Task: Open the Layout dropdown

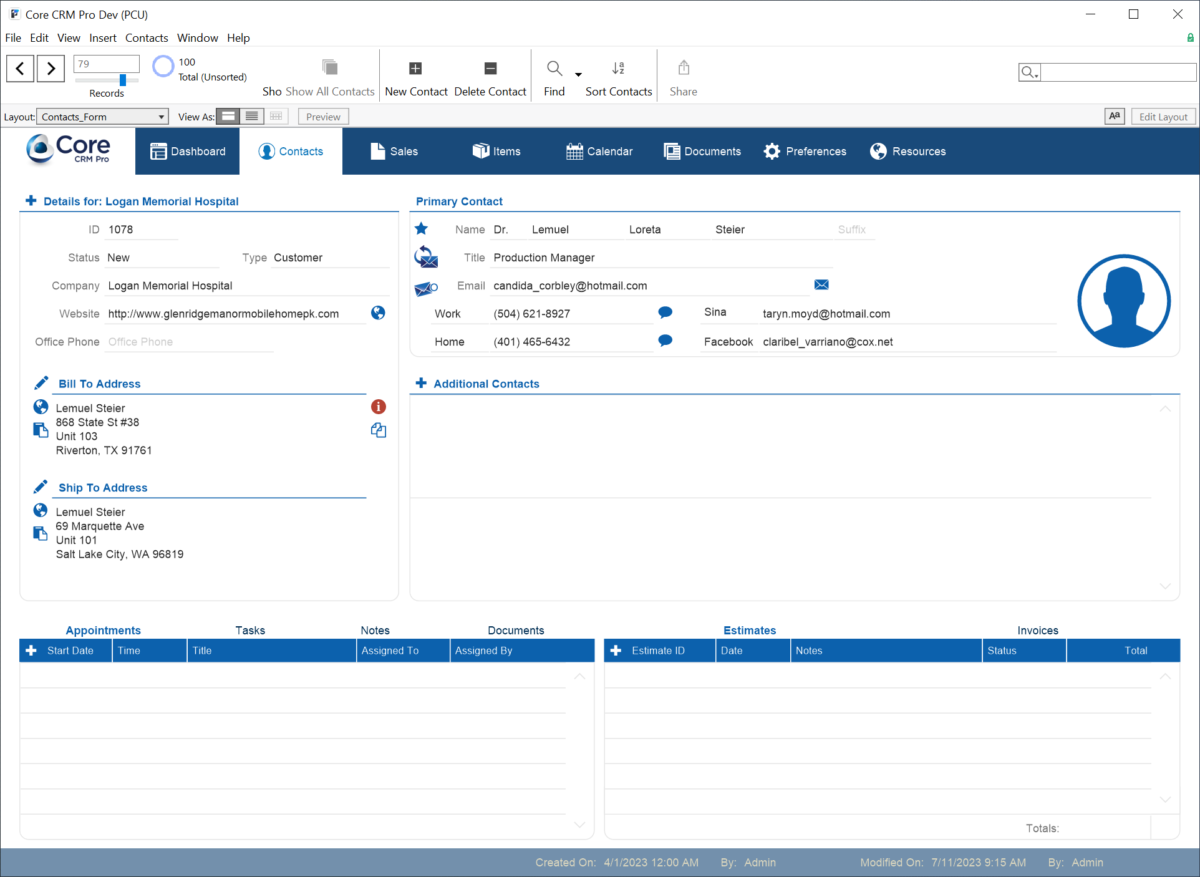Action: (x=102, y=116)
